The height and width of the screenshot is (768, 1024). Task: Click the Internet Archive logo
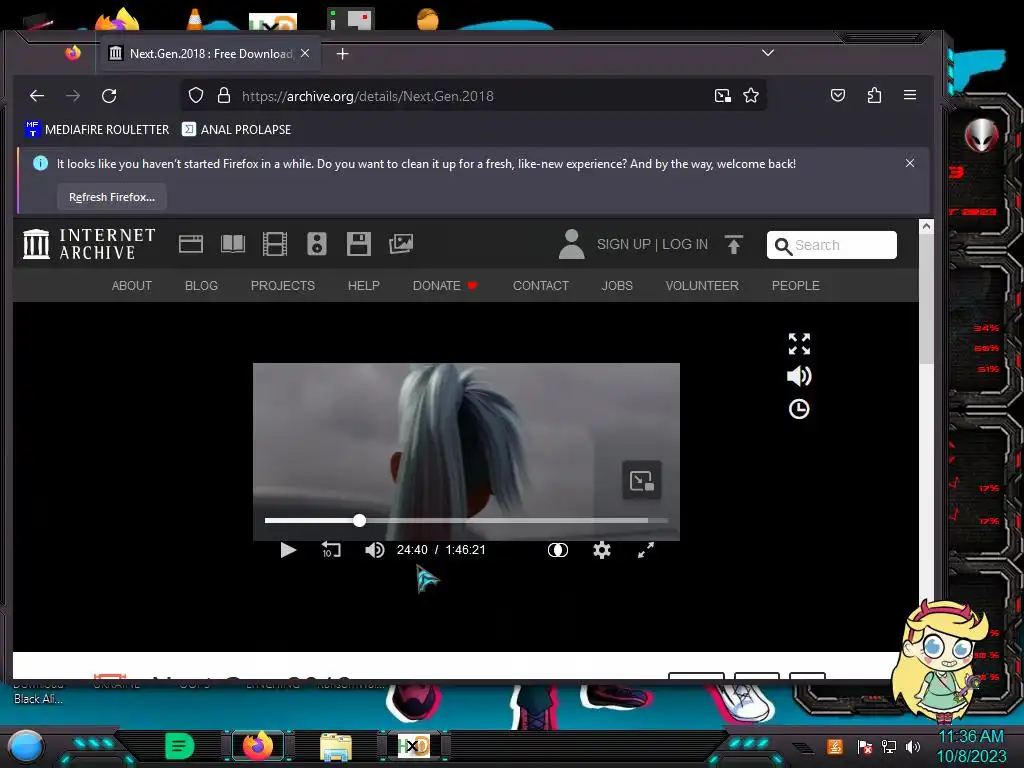click(89, 244)
